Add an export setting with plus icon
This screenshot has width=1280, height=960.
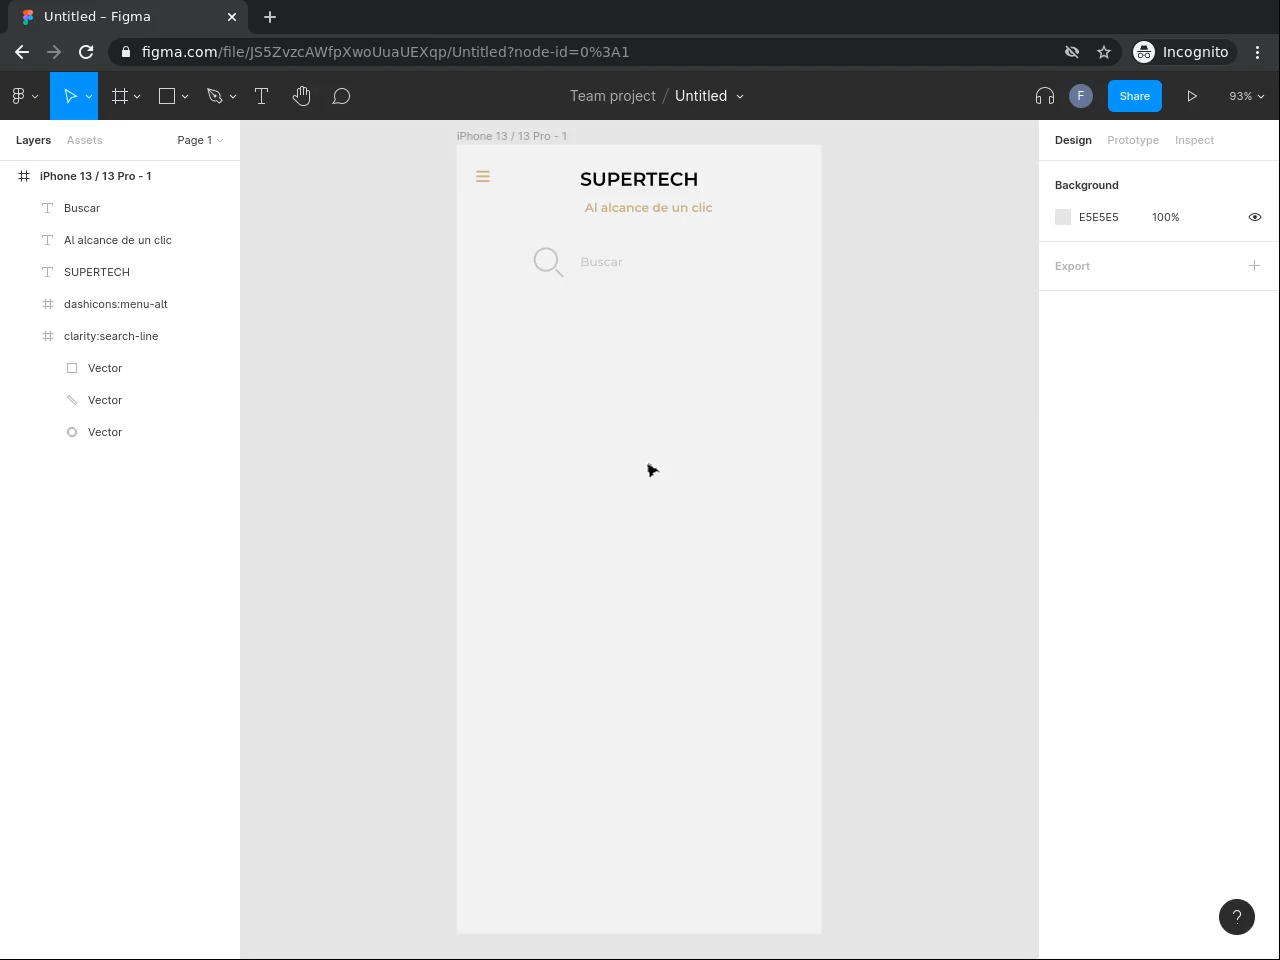pyautogui.click(x=1254, y=266)
